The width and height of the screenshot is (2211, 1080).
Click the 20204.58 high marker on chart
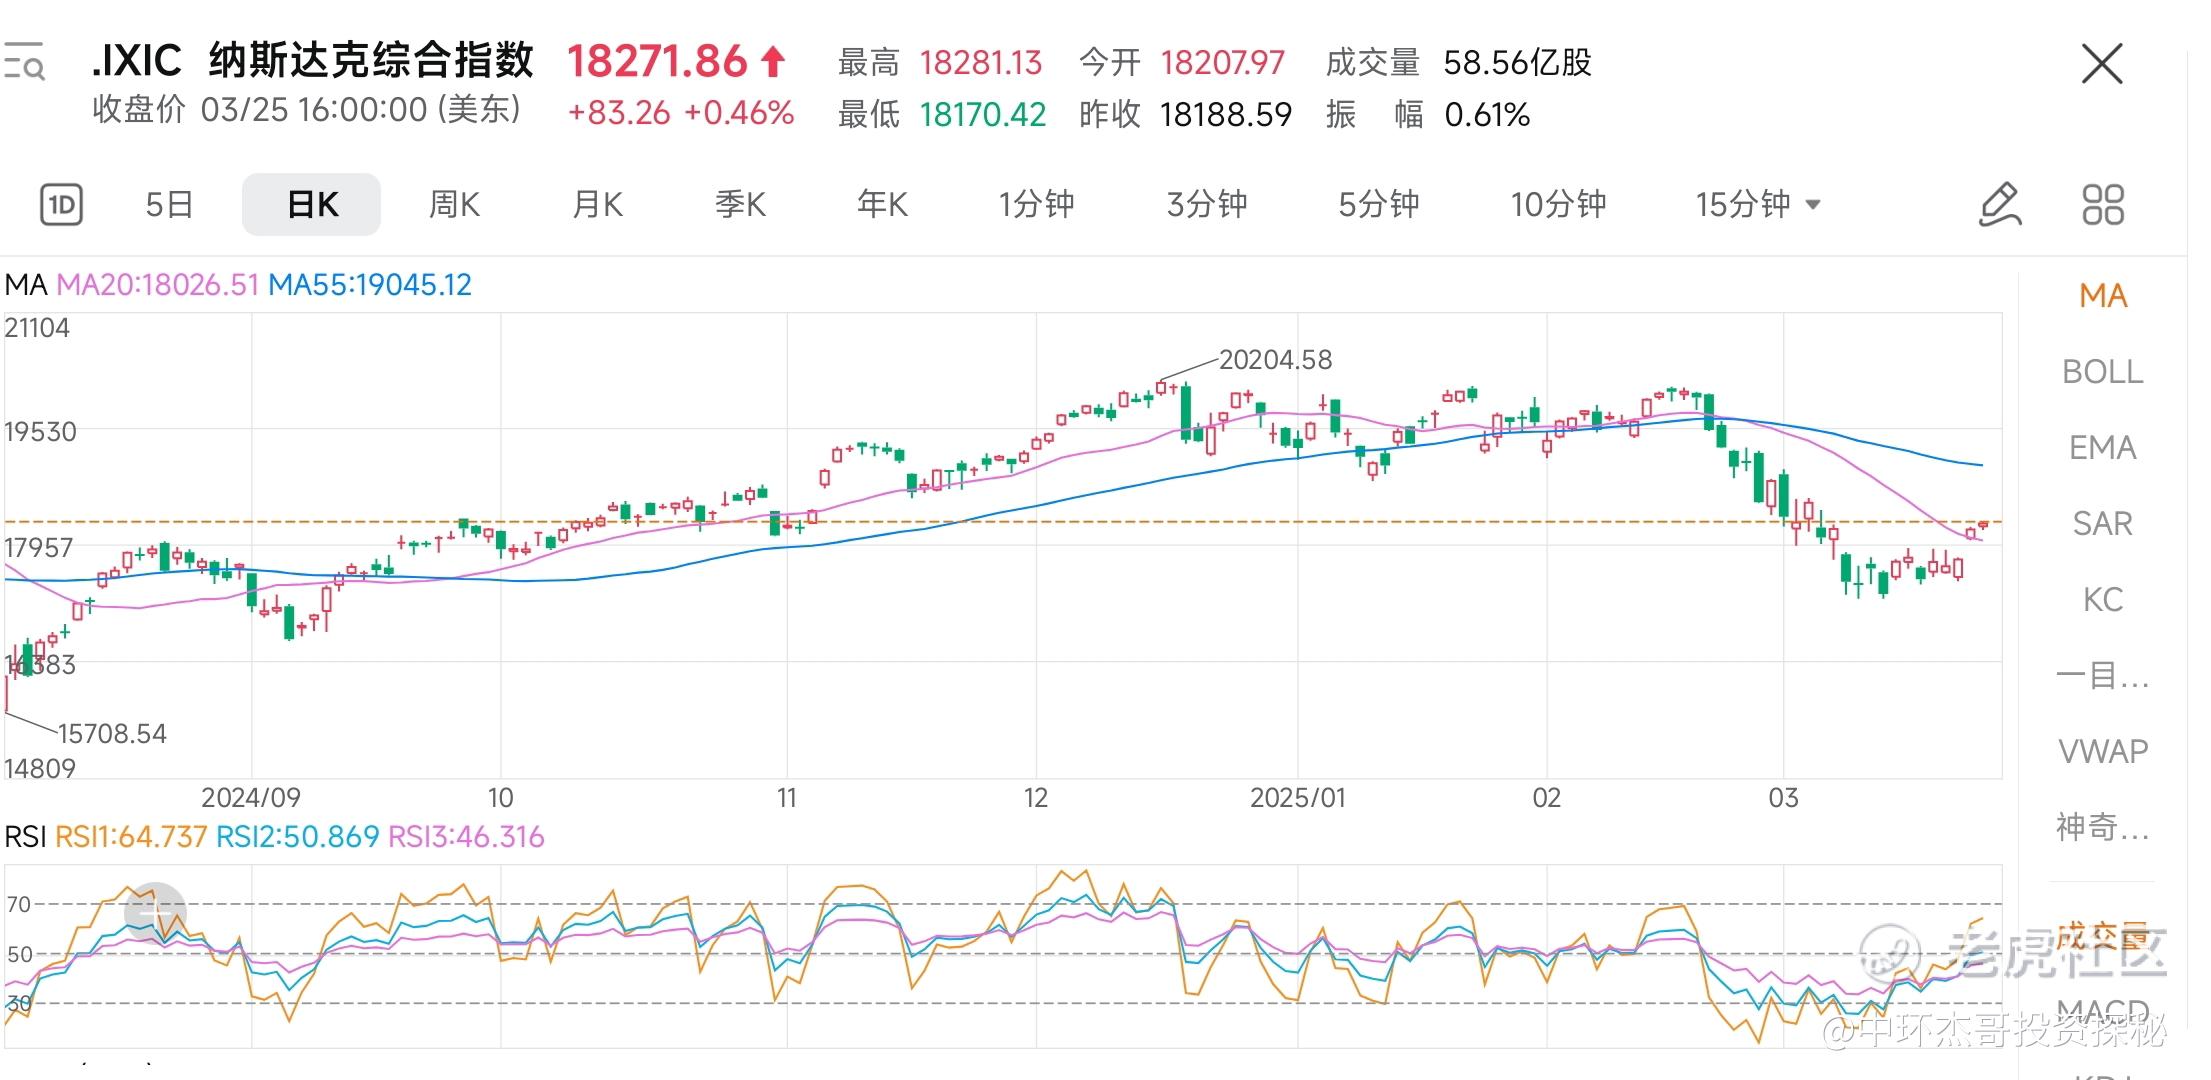[1275, 360]
